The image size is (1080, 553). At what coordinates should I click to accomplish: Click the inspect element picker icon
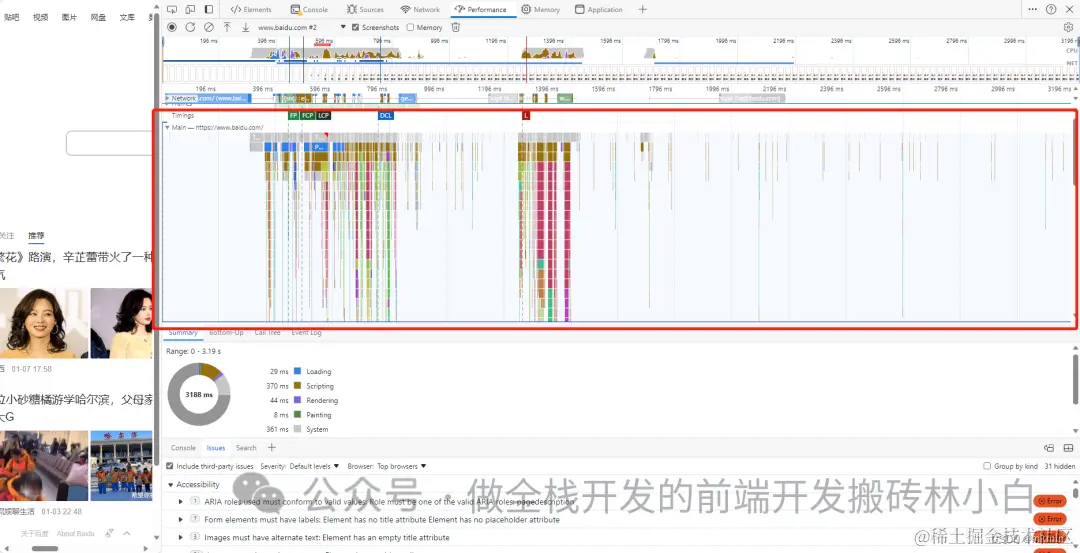172,10
